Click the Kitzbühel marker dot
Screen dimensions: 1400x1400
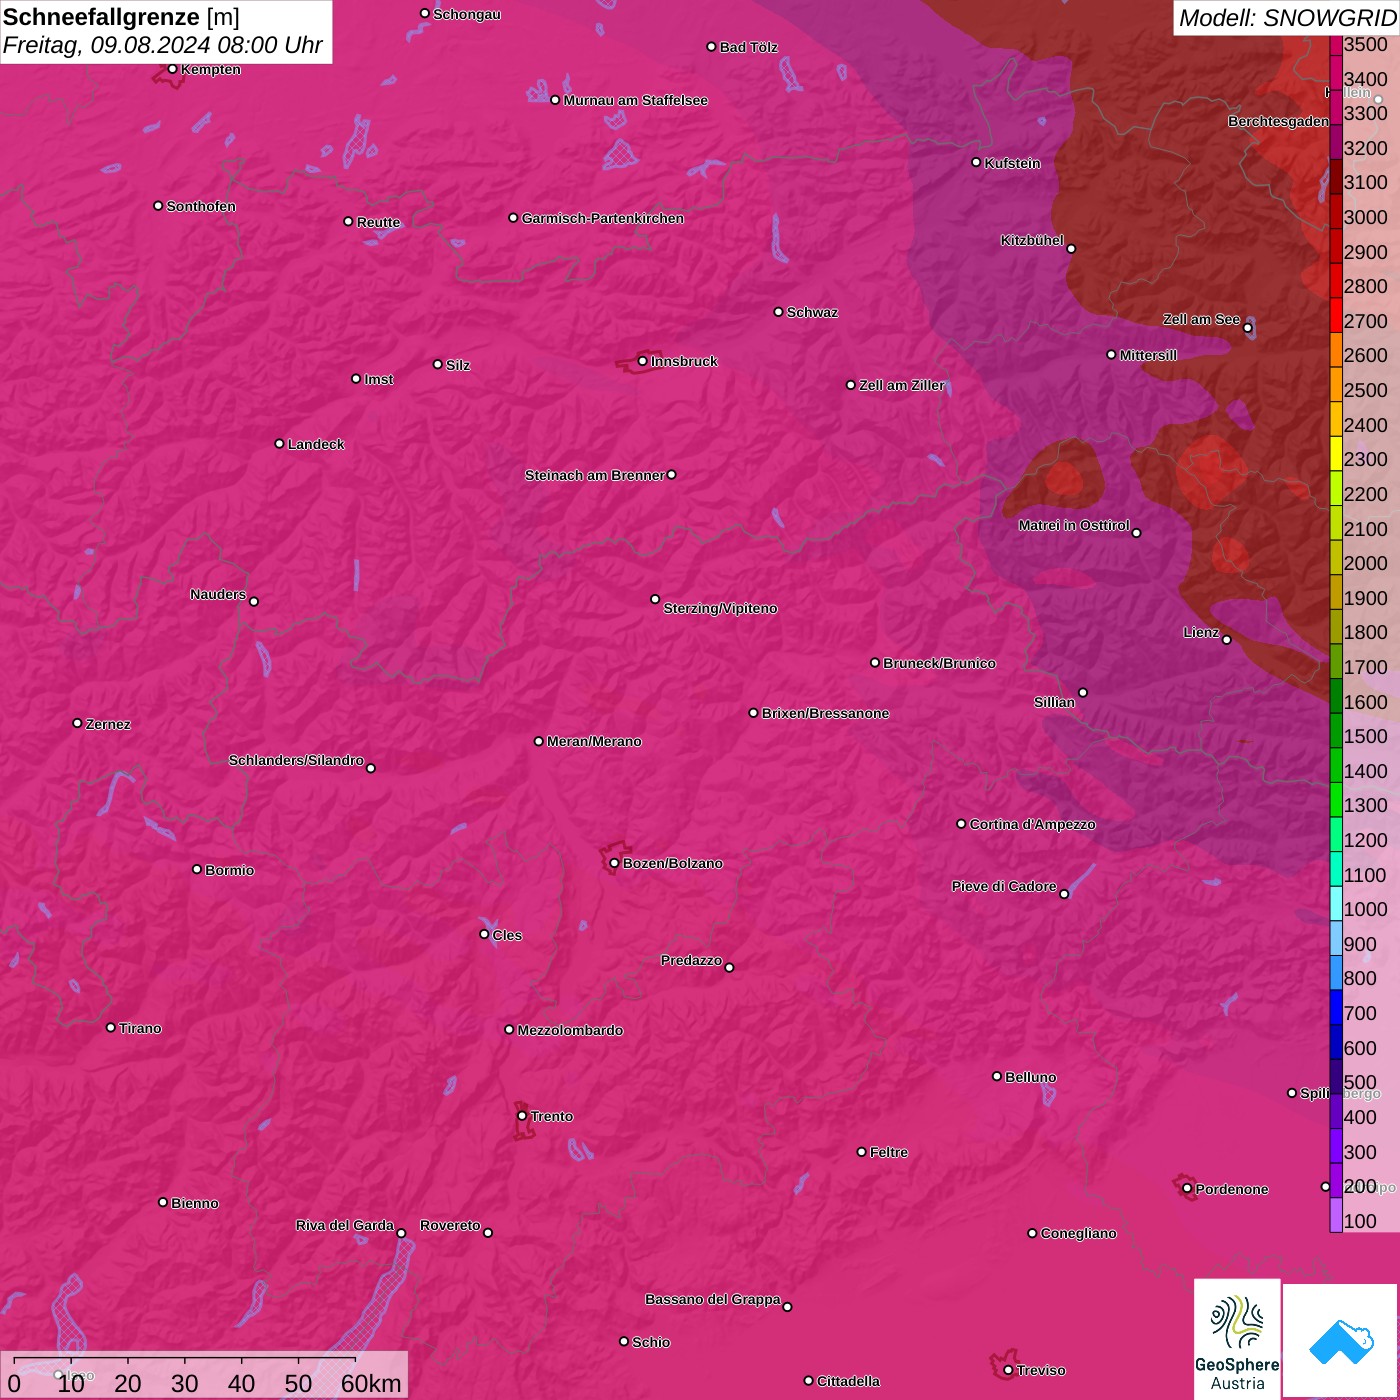pos(1071,249)
